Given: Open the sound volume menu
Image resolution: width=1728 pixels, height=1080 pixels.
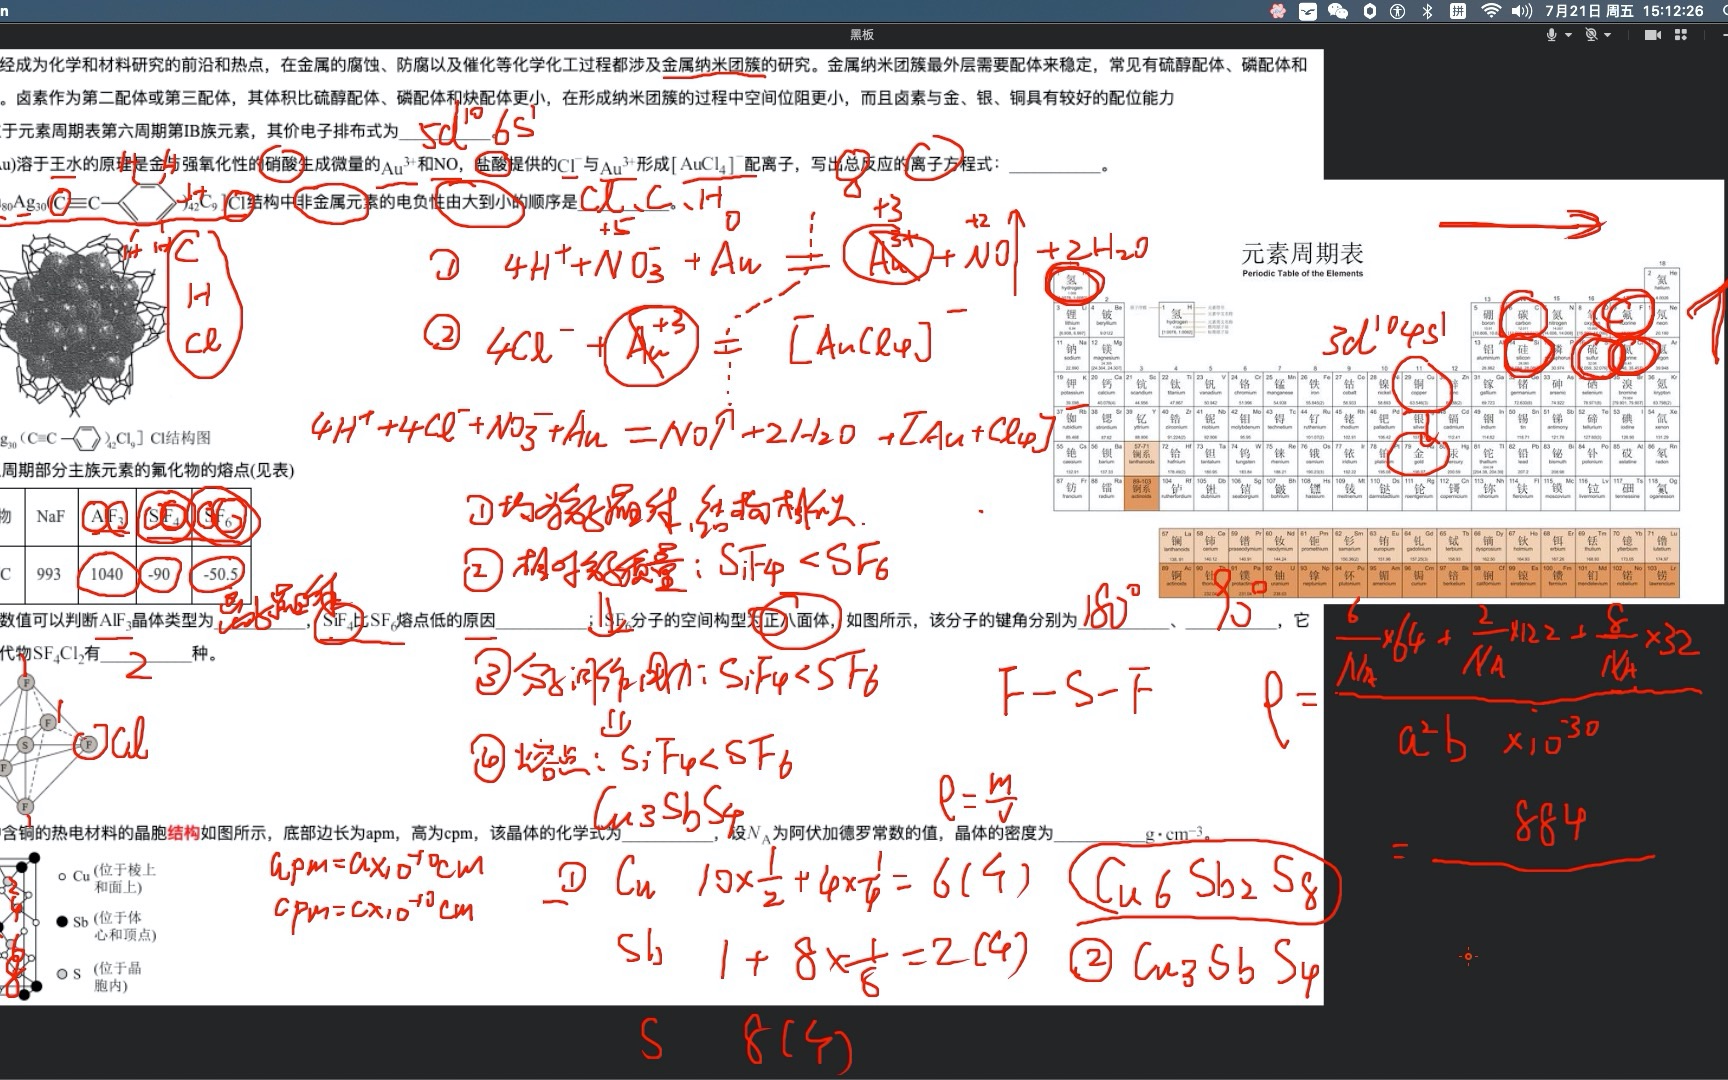Looking at the screenshot, I should coord(1522,11).
